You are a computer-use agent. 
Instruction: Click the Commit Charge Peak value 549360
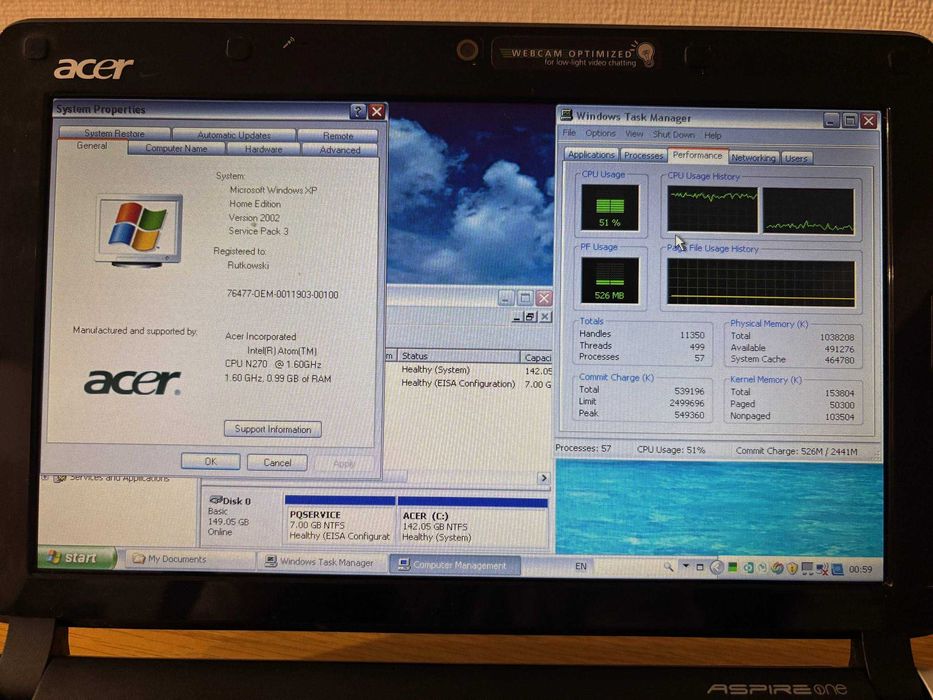pyautogui.click(x=689, y=414)
